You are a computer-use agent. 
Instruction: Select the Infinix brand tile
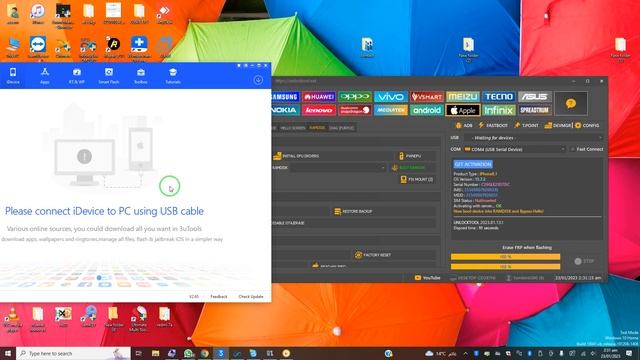tap(499, 110)
